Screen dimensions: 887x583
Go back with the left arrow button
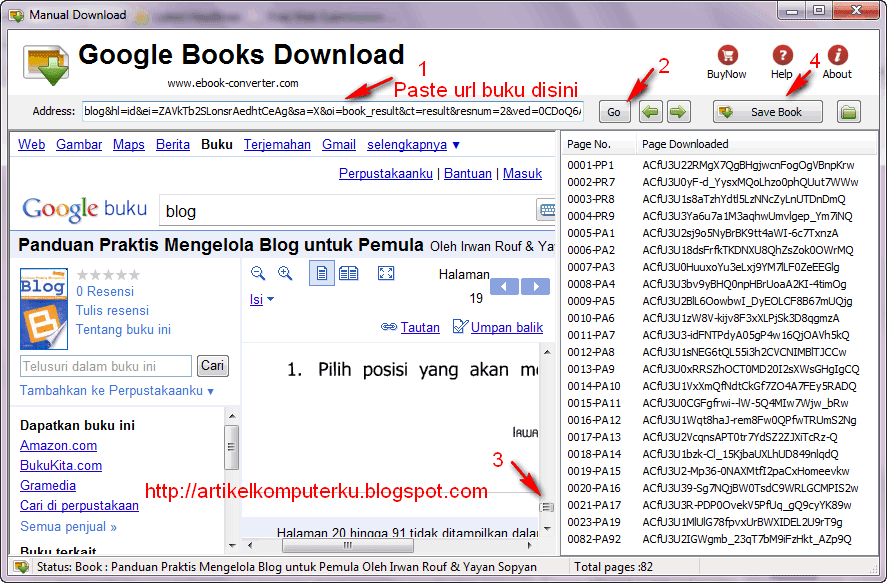click(x=651, y=111)
